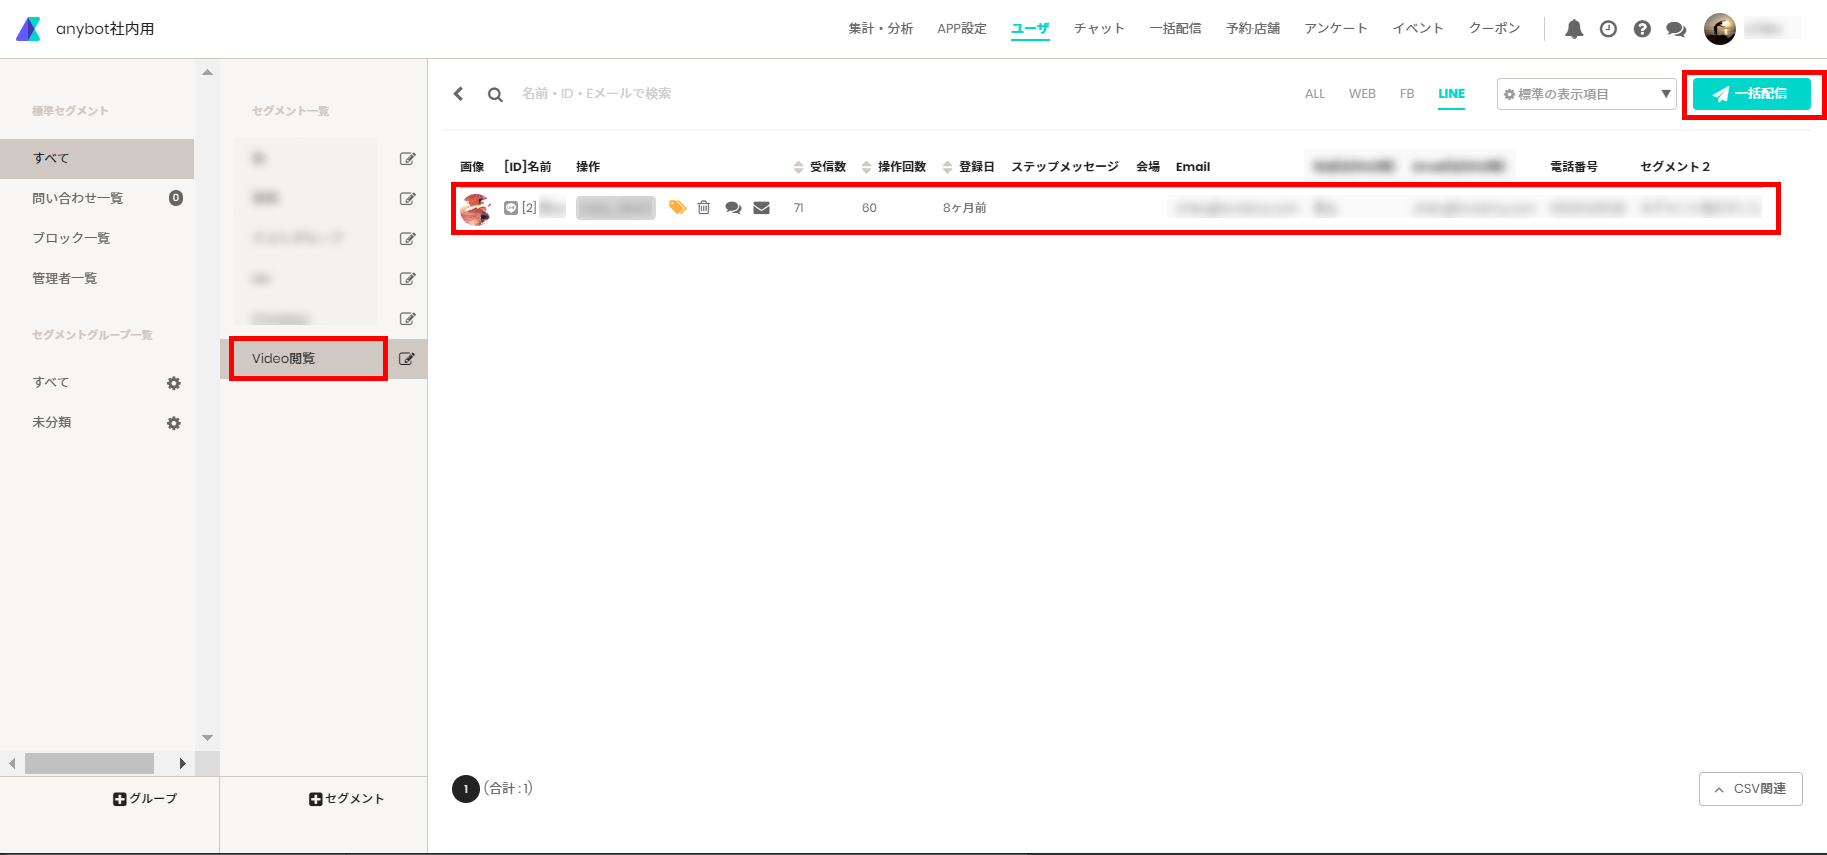1827x855 pixels.
Task: Open 問い合わせ一覧
Action: tap(78, 199)
